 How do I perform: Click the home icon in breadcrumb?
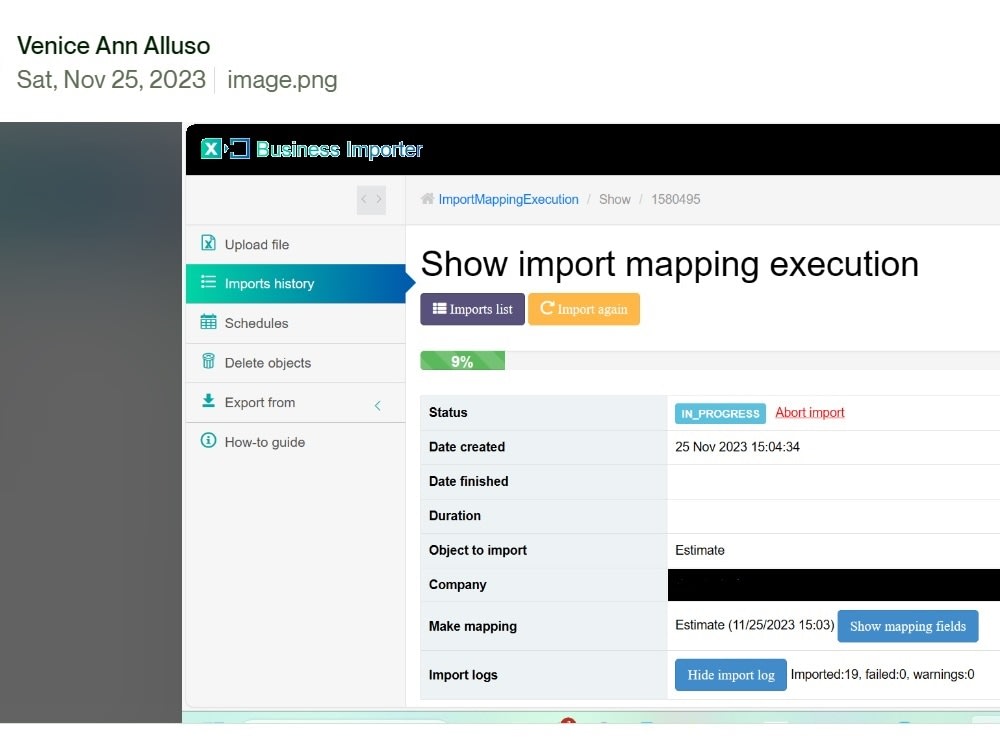(427, 199)
